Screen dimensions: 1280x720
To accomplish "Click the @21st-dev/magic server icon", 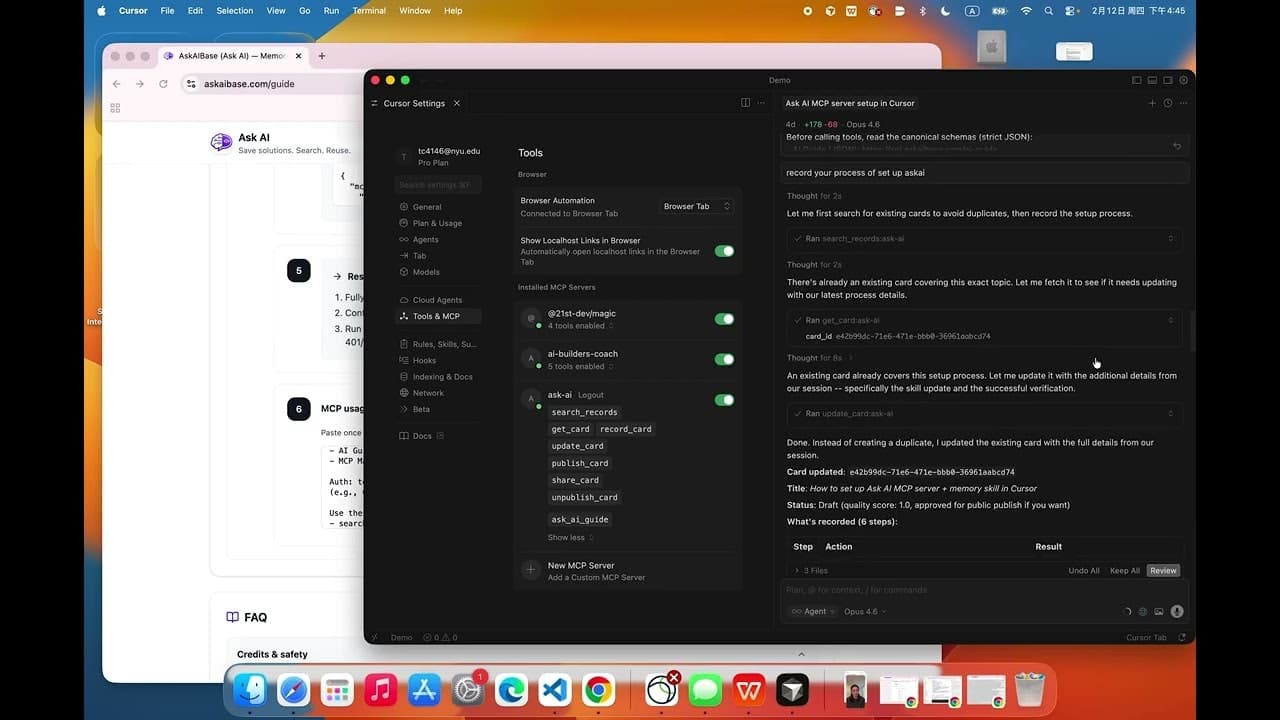I will point(531,319).
